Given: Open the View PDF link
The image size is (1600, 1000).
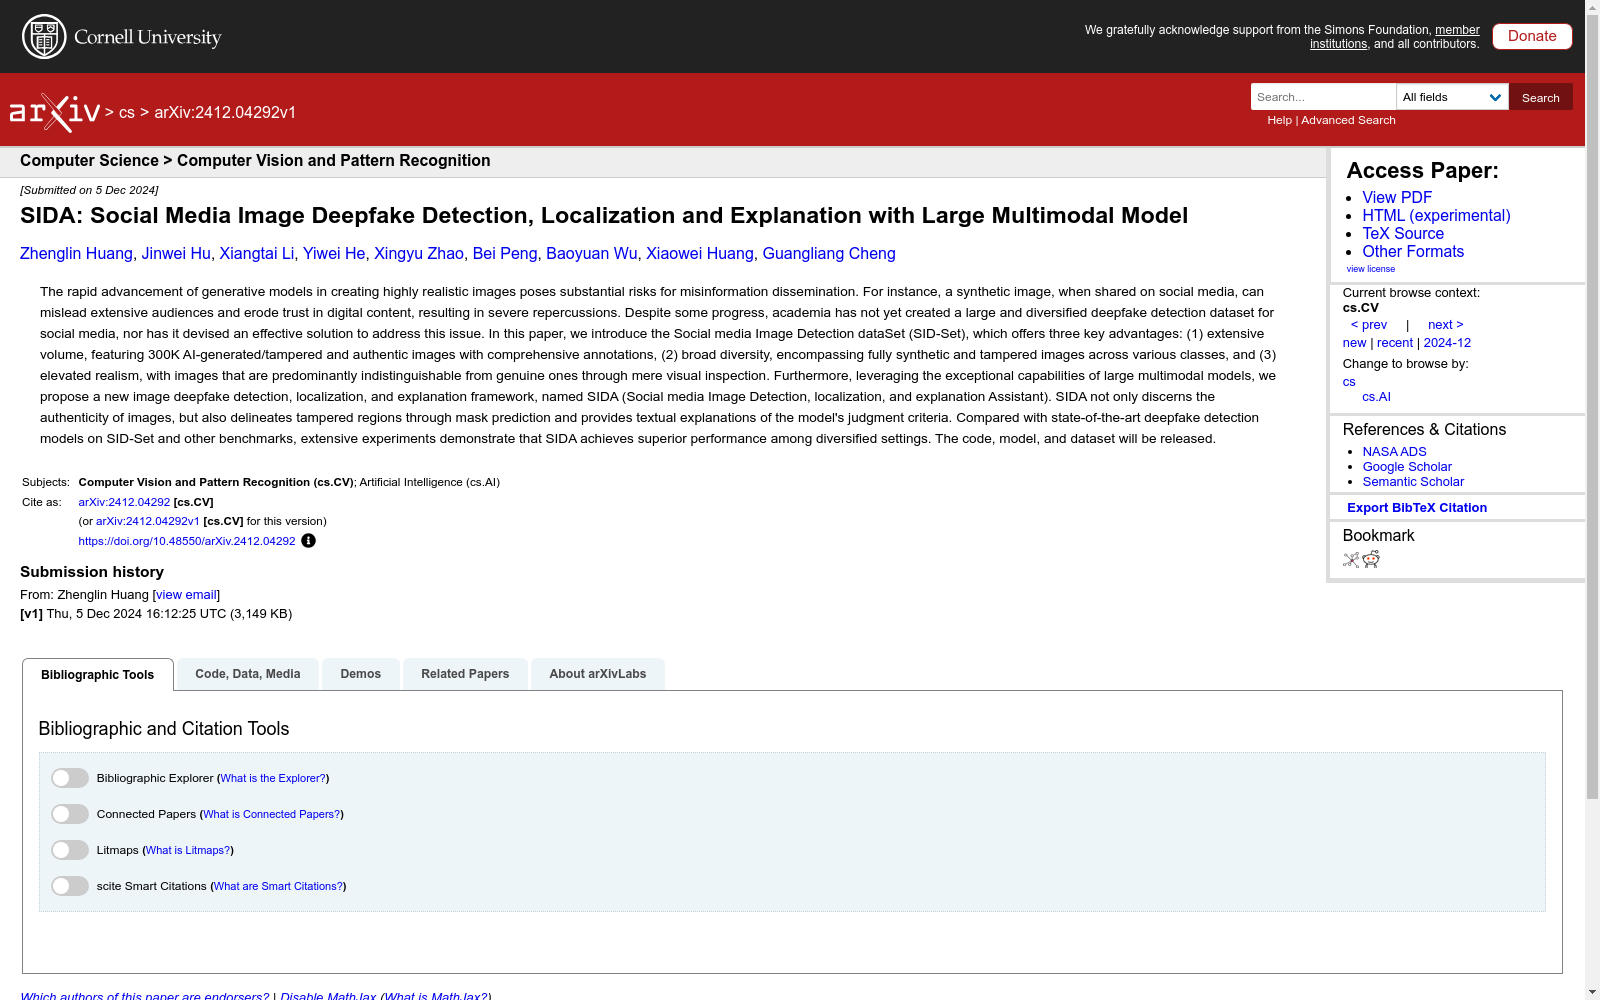Looking at the screenshot, I should [1397, 198].
